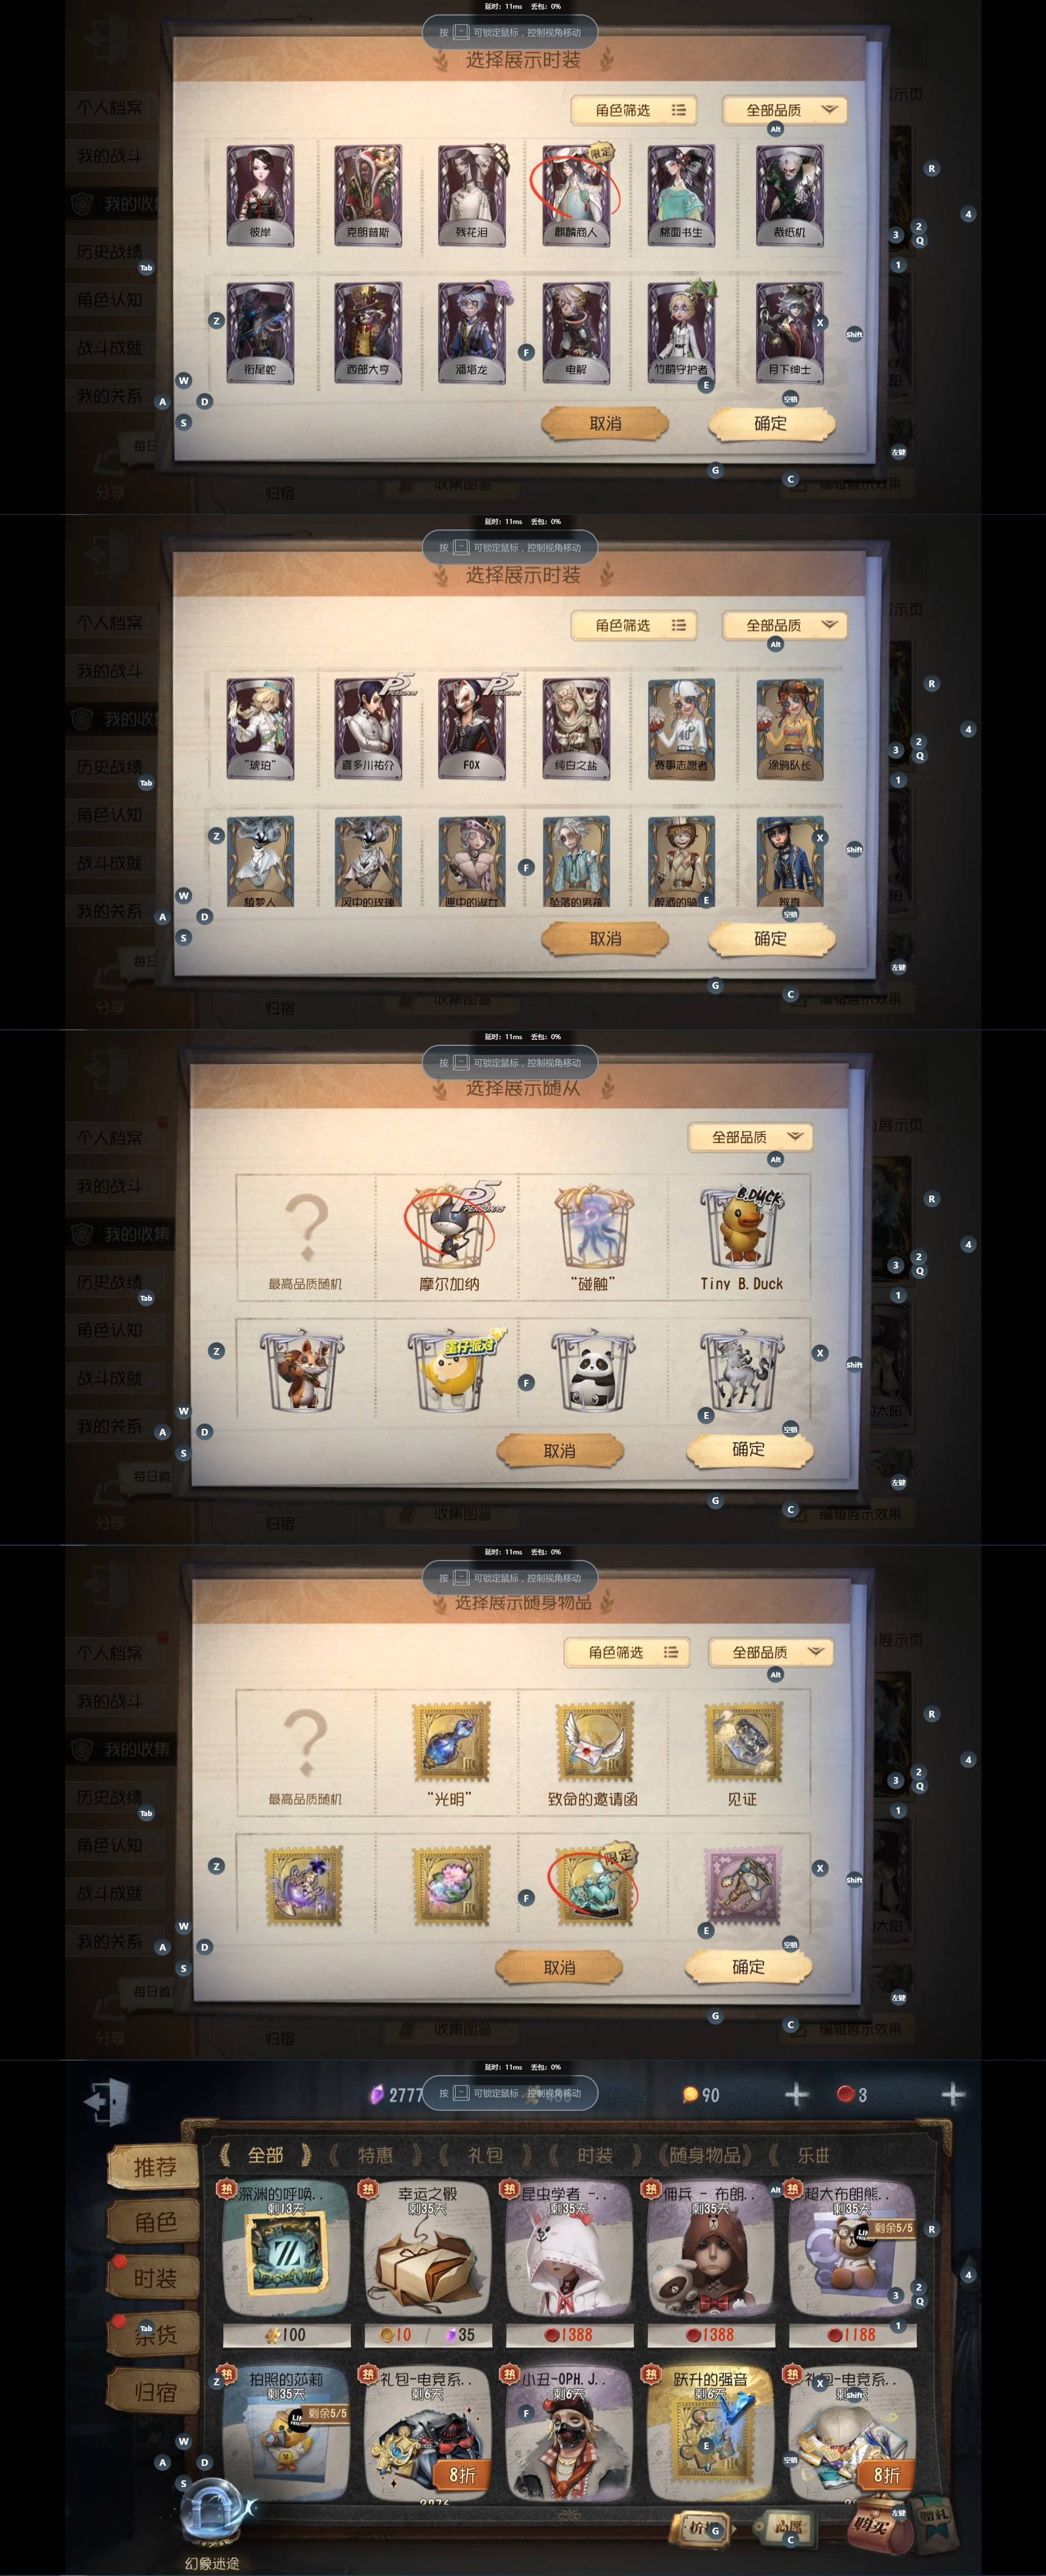Open 全部品质 dropdown in 选择展示随从 dialog
Viewport: 1046px width, 2576px height.
pos(751,1137)
